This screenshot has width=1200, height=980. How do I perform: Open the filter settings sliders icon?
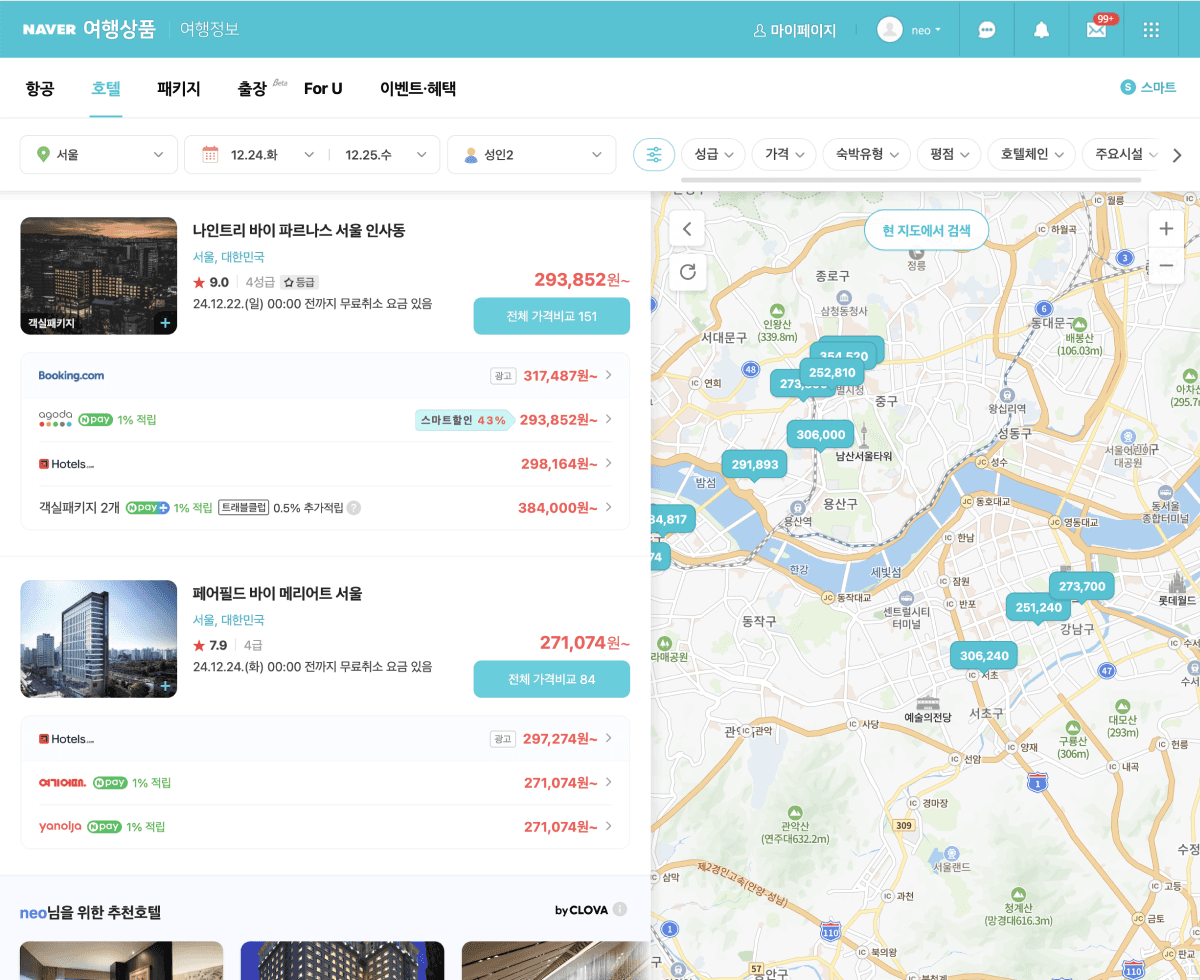(x=654, y=155)
